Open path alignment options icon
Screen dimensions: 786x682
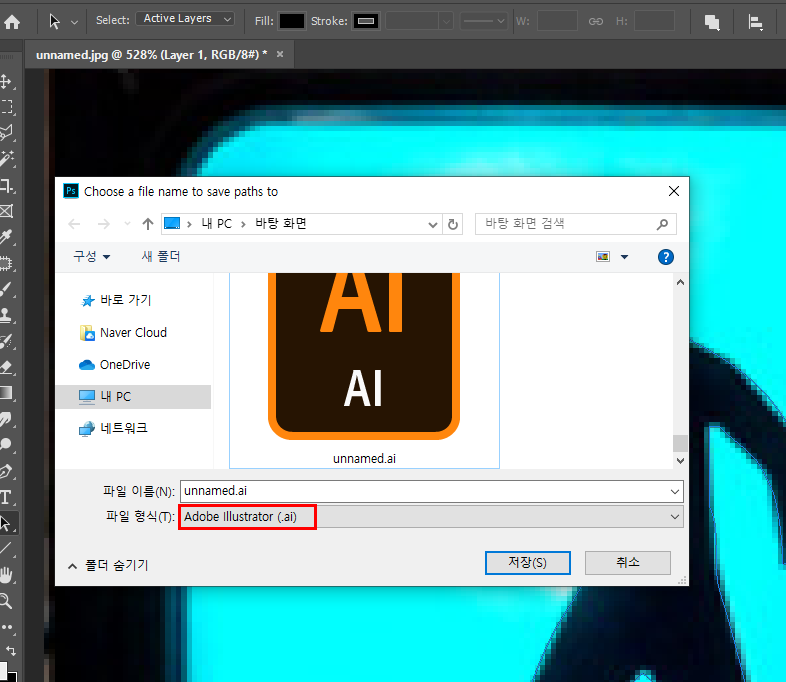[x=755, y=23]
